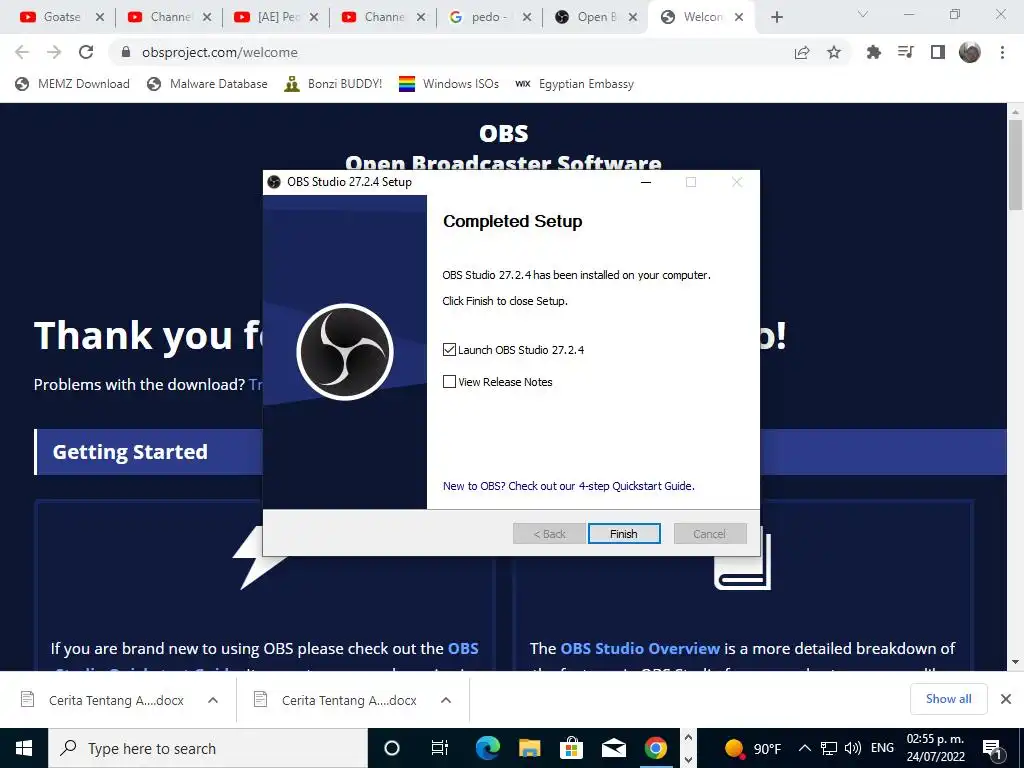The image size is (1024, 768).
Task: Click the Chrome icon on the taskbar
Action: [656, 748]
